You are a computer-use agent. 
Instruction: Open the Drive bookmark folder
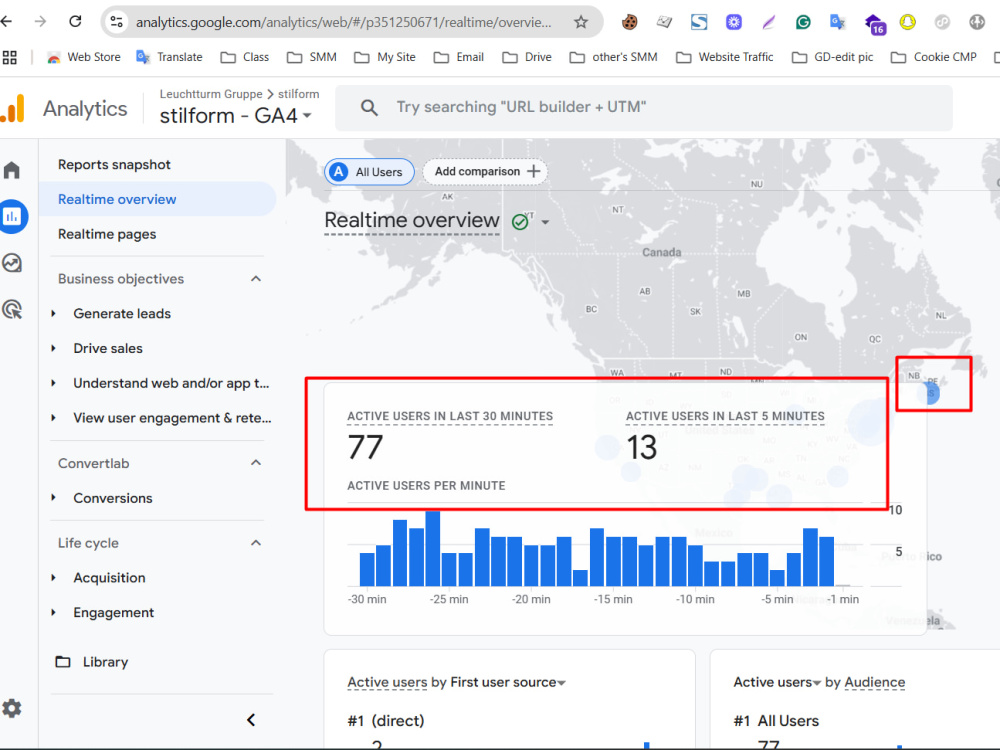pos(527,57)
